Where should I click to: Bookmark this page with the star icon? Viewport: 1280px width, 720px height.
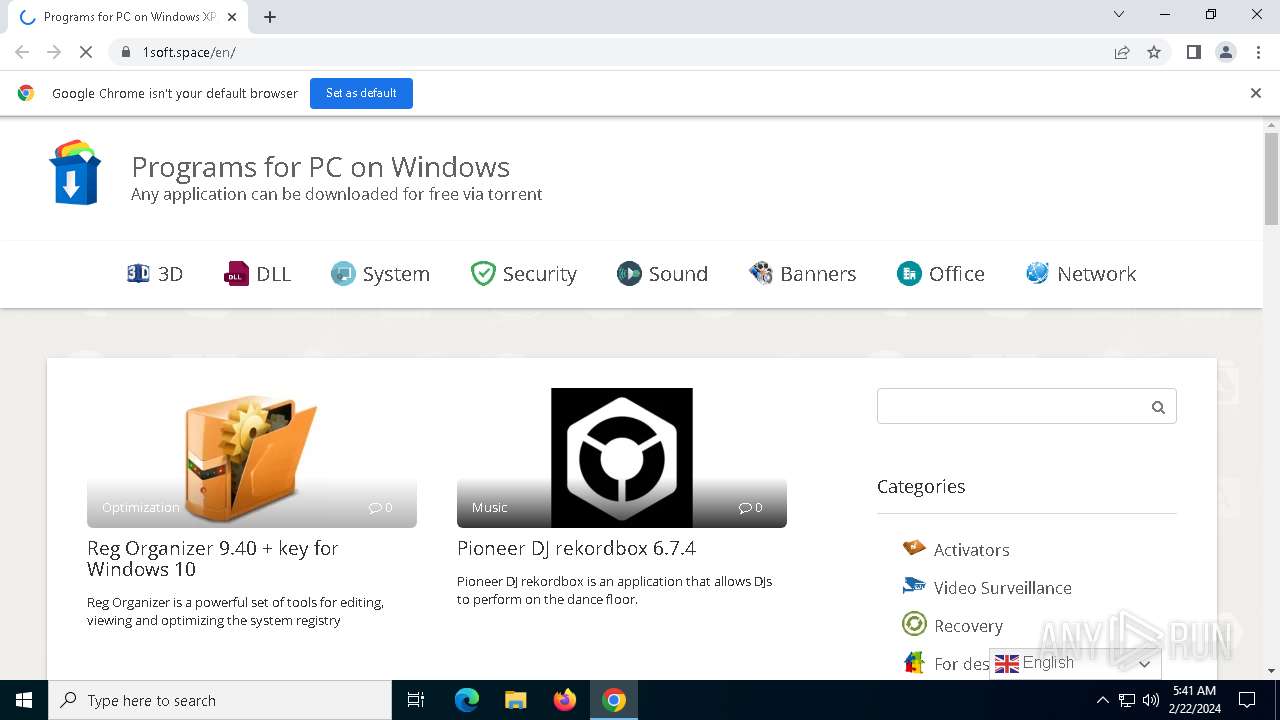1154,52
